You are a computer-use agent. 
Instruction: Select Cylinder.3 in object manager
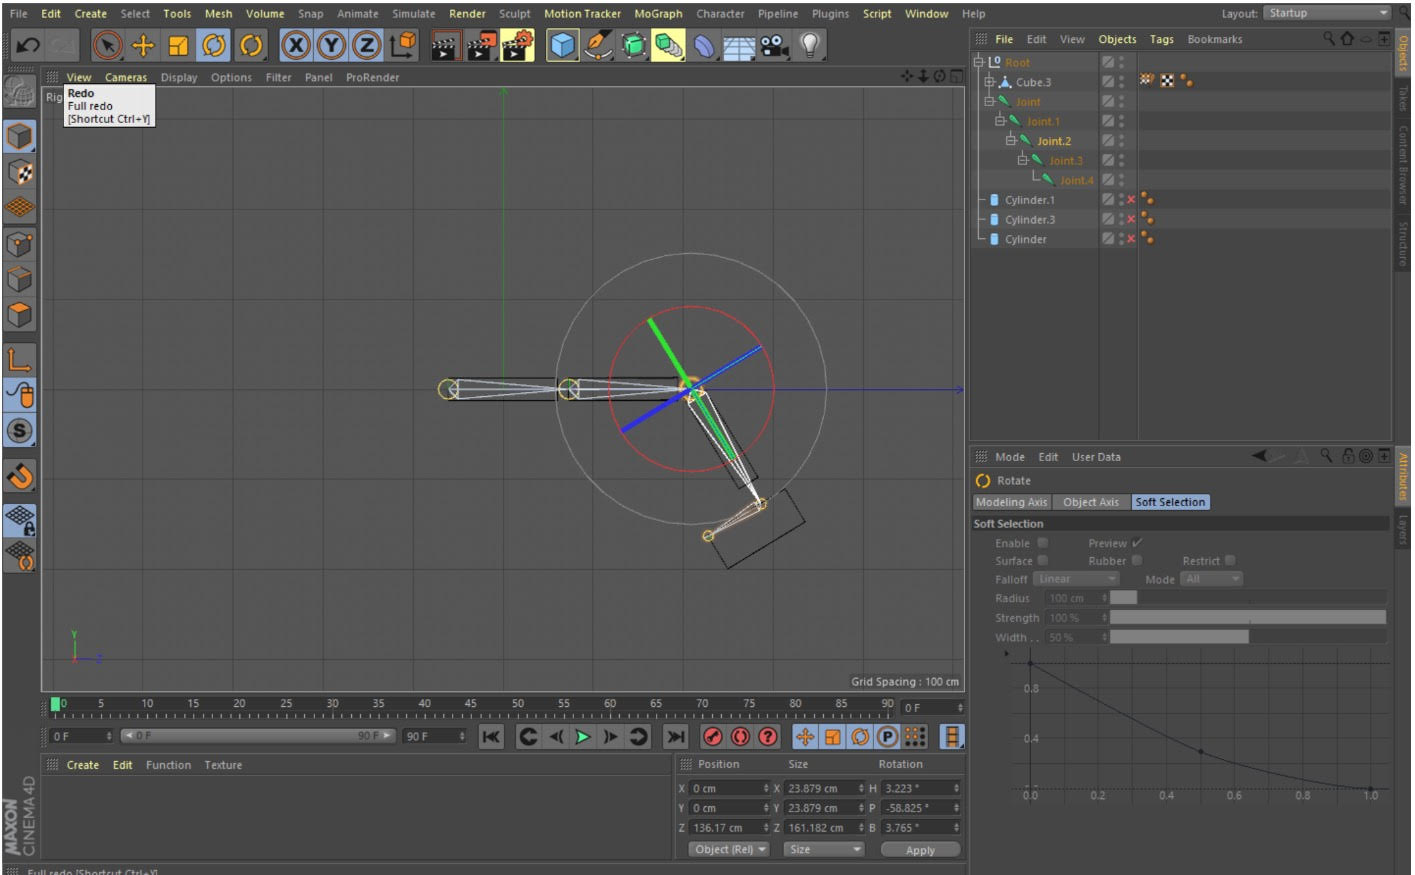point(1030,220)
